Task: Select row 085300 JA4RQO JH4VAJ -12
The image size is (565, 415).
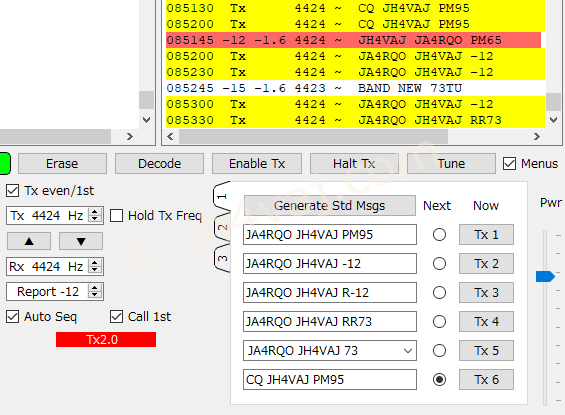Action: (x=355, y=104)
